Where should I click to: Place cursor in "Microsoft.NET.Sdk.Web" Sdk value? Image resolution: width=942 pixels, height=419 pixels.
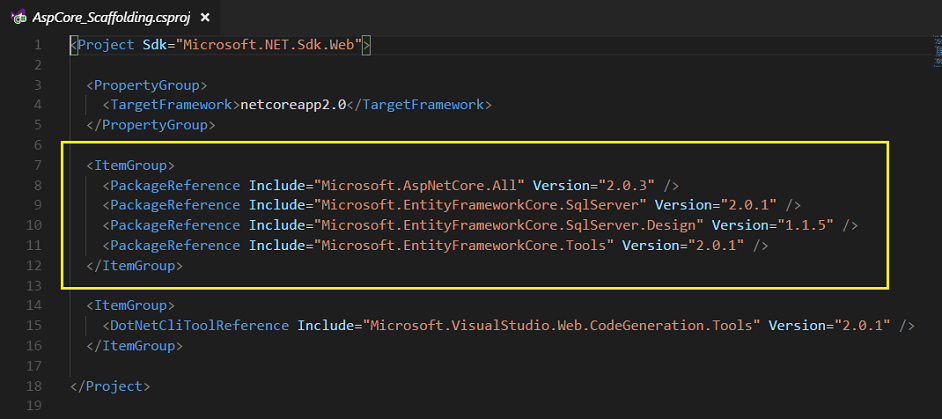tap(269, 45)
